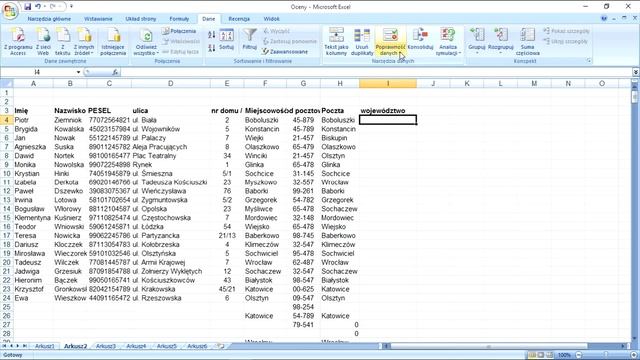Image resolution: width=640 pixels, height=360 pixels.
Task: Switch to sheet Arkusz6
Action: coord(197,346)
